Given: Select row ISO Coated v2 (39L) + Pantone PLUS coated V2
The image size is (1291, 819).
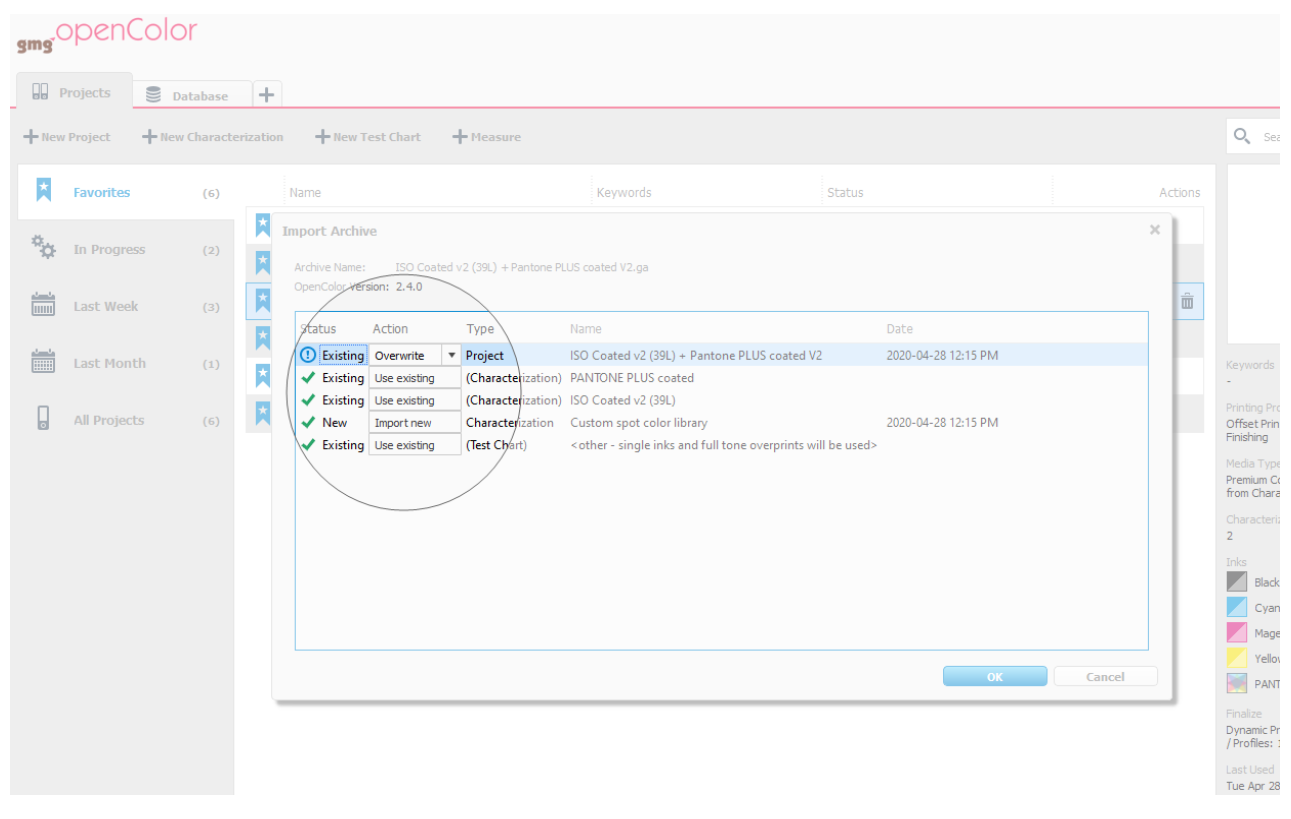Looking at the screenshot, I should pyautogui.click(x=721, y=355).
